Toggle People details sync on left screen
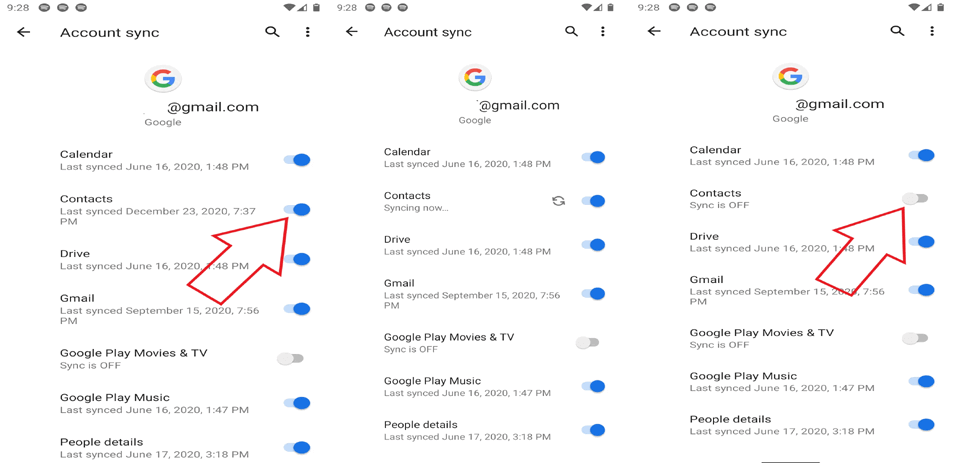This screenshot has width=964, height=463. 297,448
